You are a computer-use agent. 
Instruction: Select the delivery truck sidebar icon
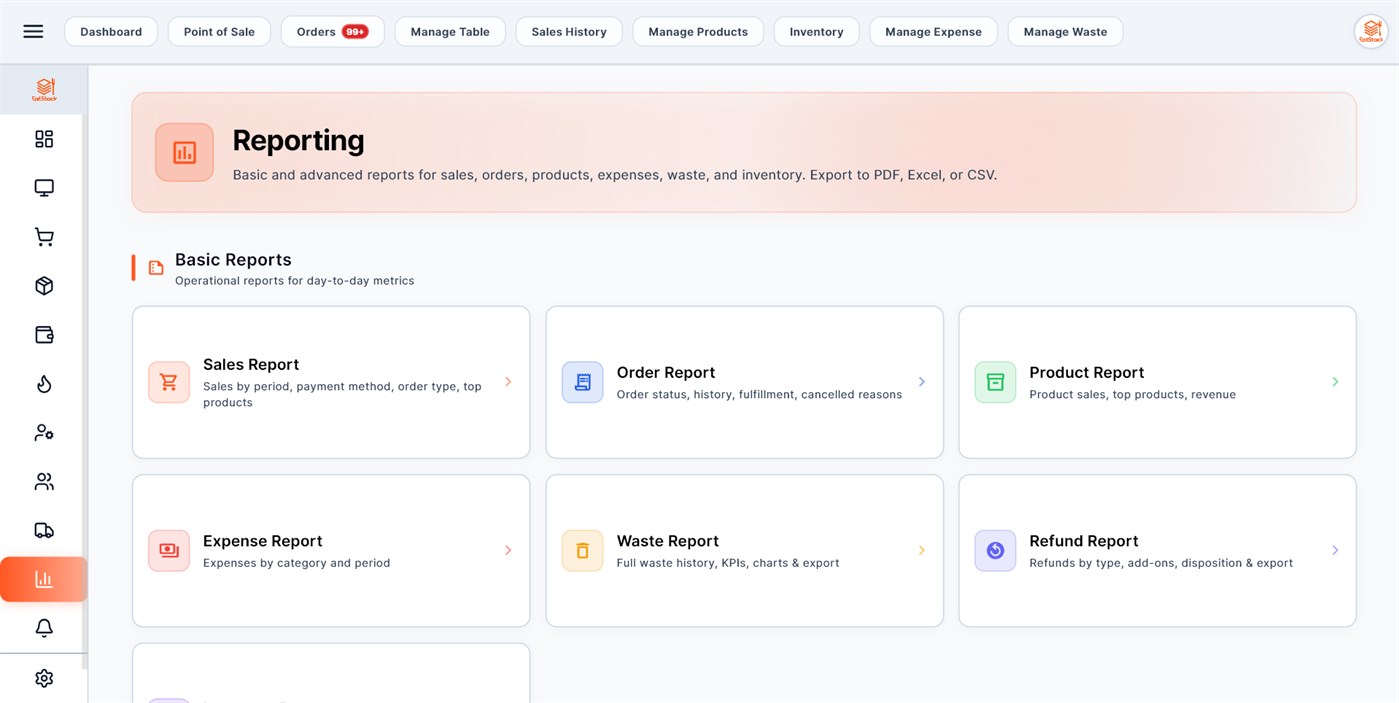click(x=44, y=531)
